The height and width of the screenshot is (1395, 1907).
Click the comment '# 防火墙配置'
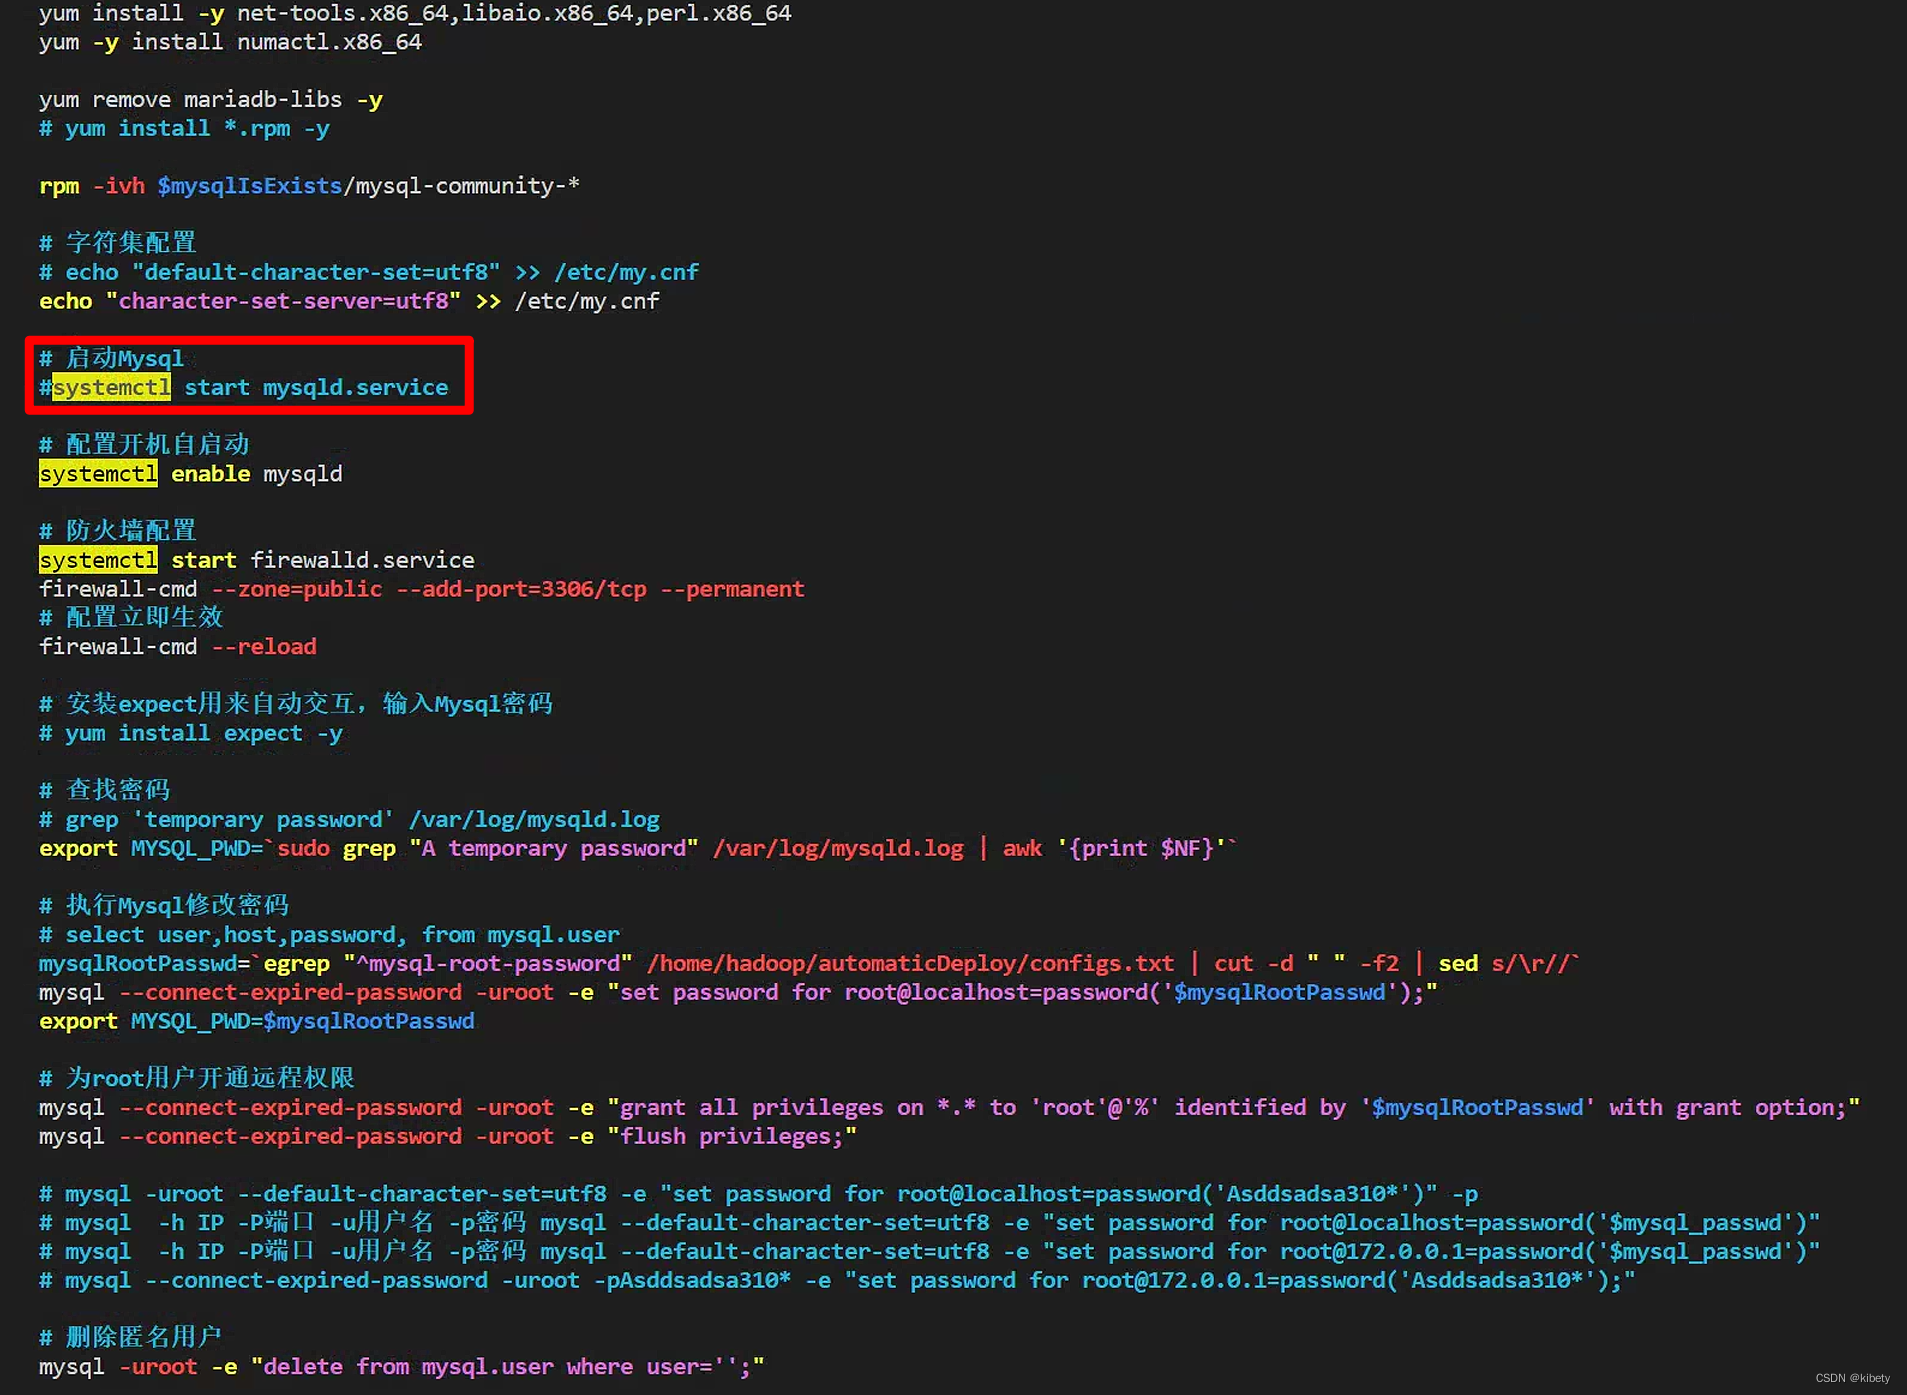tap(117, 531)
